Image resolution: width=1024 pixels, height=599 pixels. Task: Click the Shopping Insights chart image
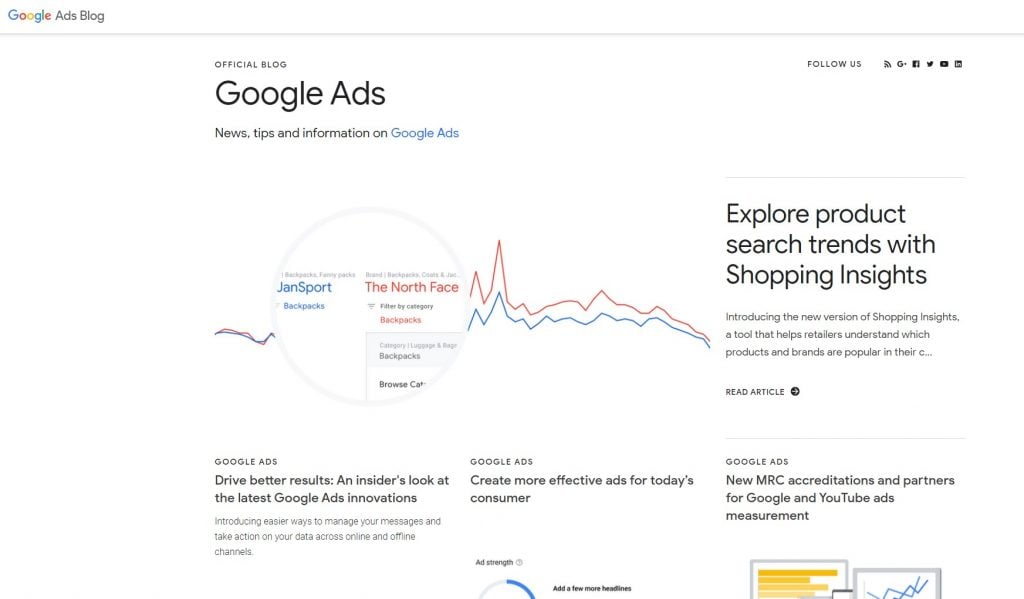462,305
